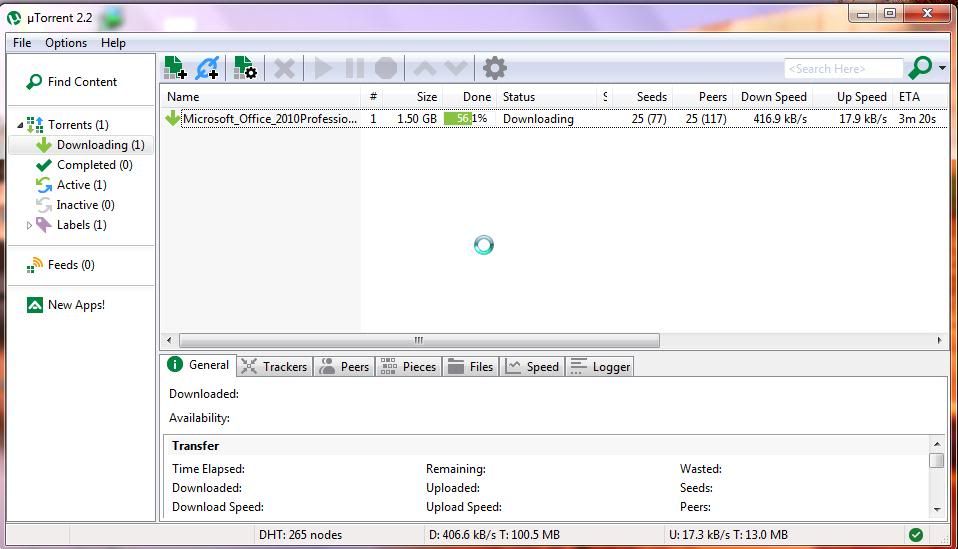
Task: Click the Search Here input field
Action: point(843,69)
